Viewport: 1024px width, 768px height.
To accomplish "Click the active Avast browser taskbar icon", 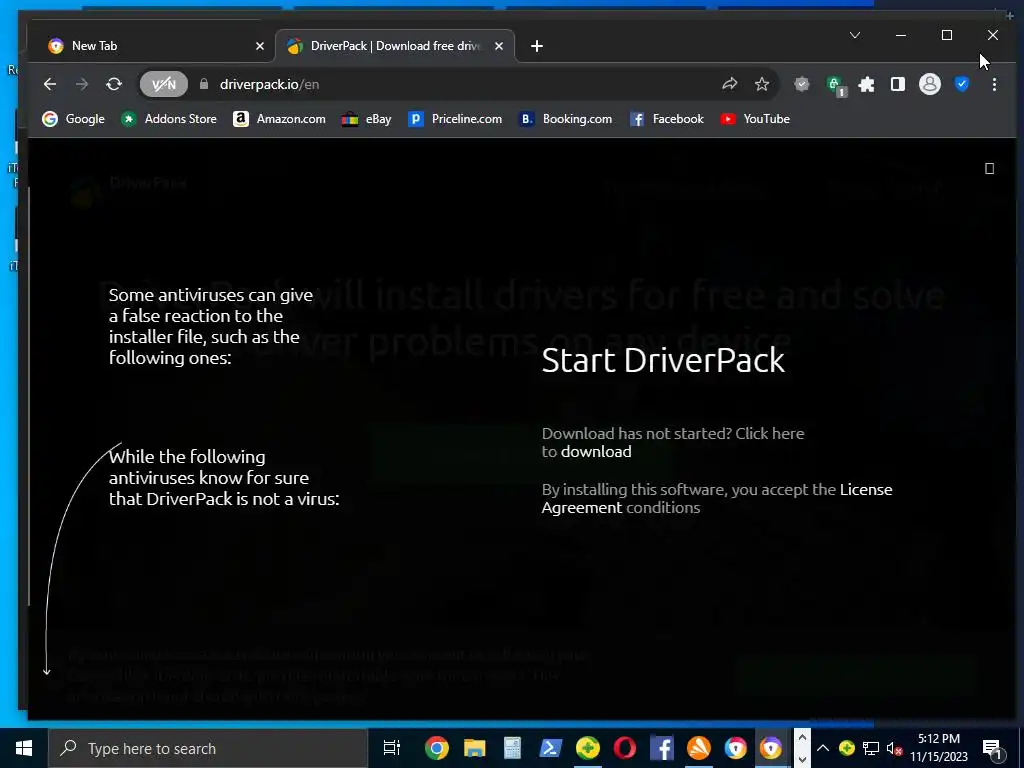I will (x=771, y=748).
